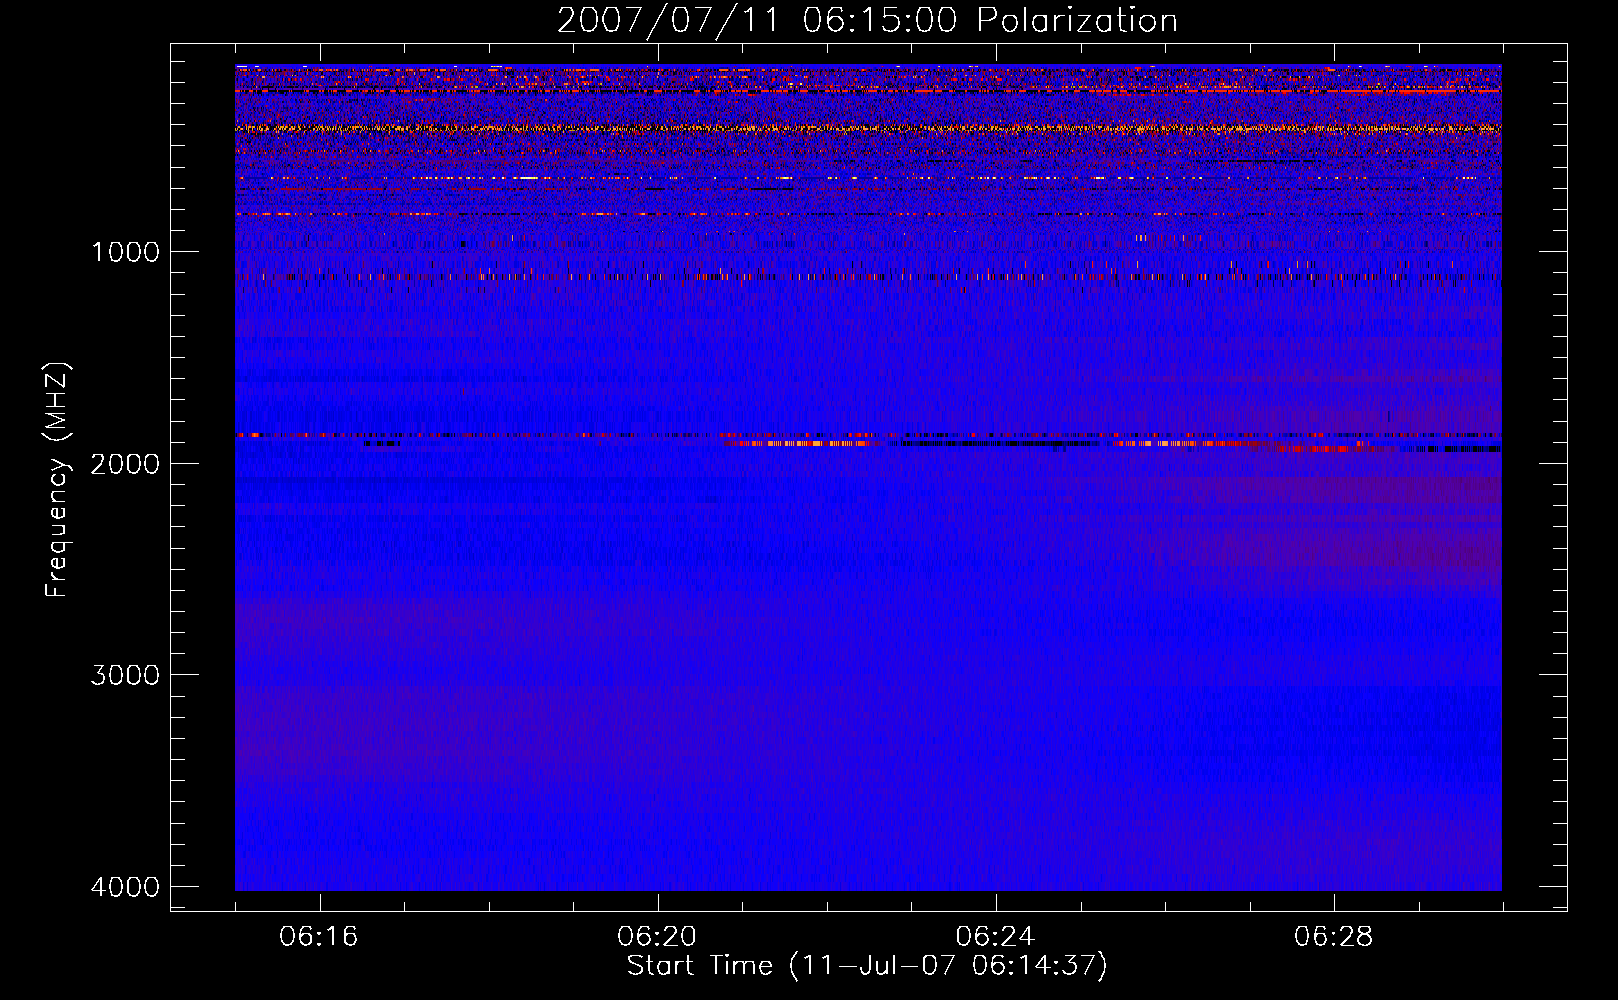The image size is (1618, 1000).
Task: Click the 1000 frequency tick label
Action: pyautogui.click(x=125, y=252)
